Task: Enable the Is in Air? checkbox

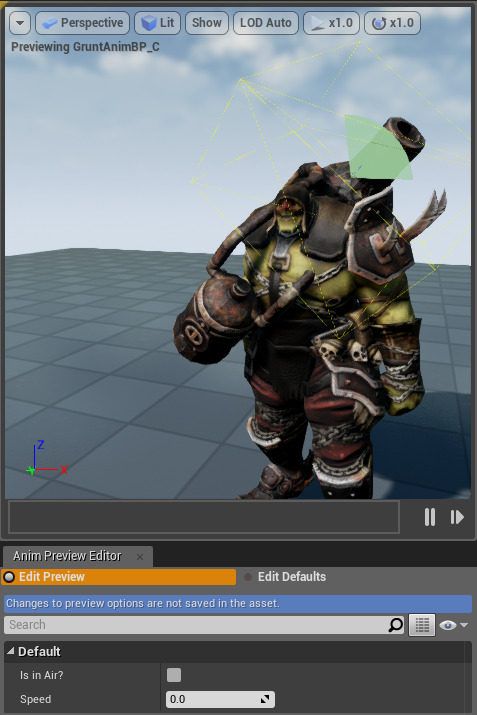Action: click(x=174, y=675)
